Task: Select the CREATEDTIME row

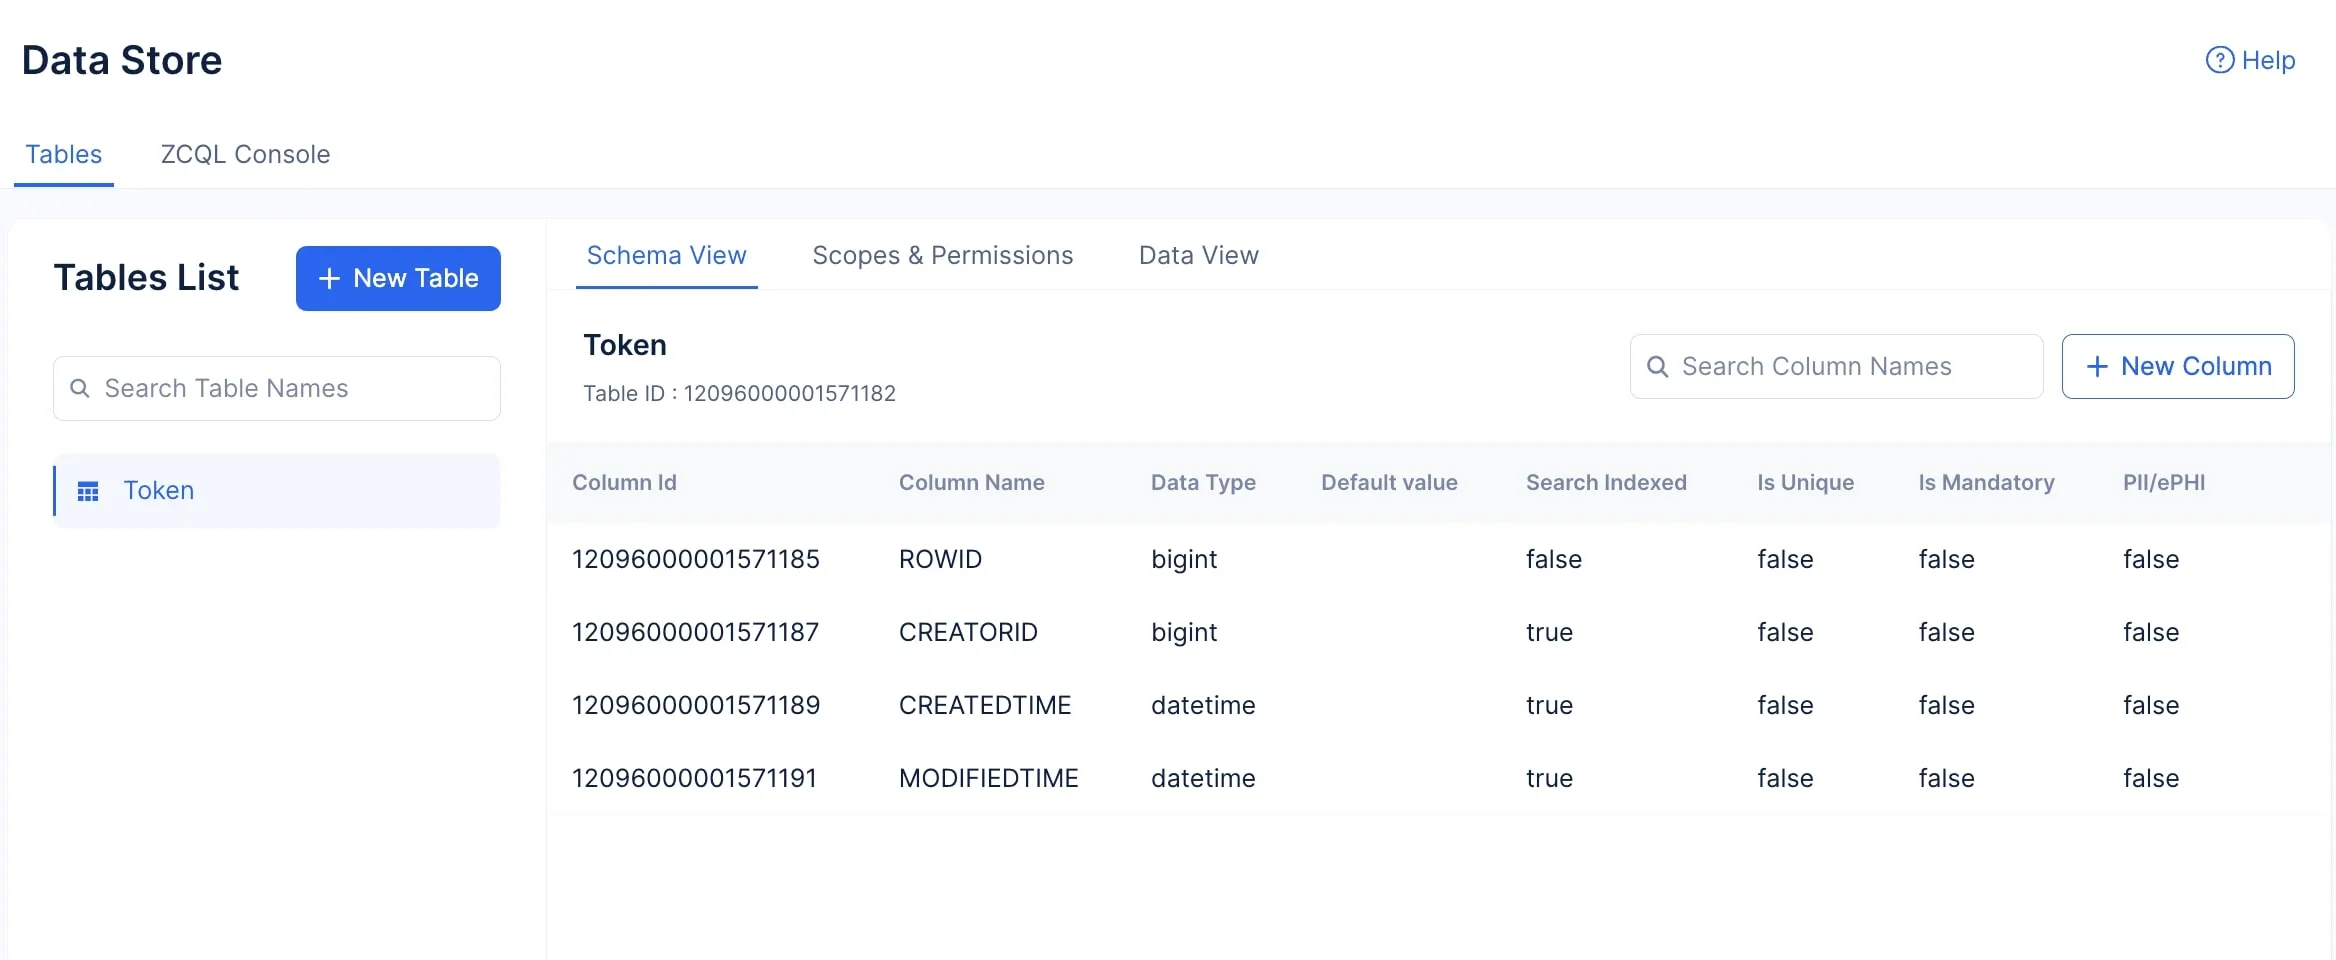Action: pos(984,705)
